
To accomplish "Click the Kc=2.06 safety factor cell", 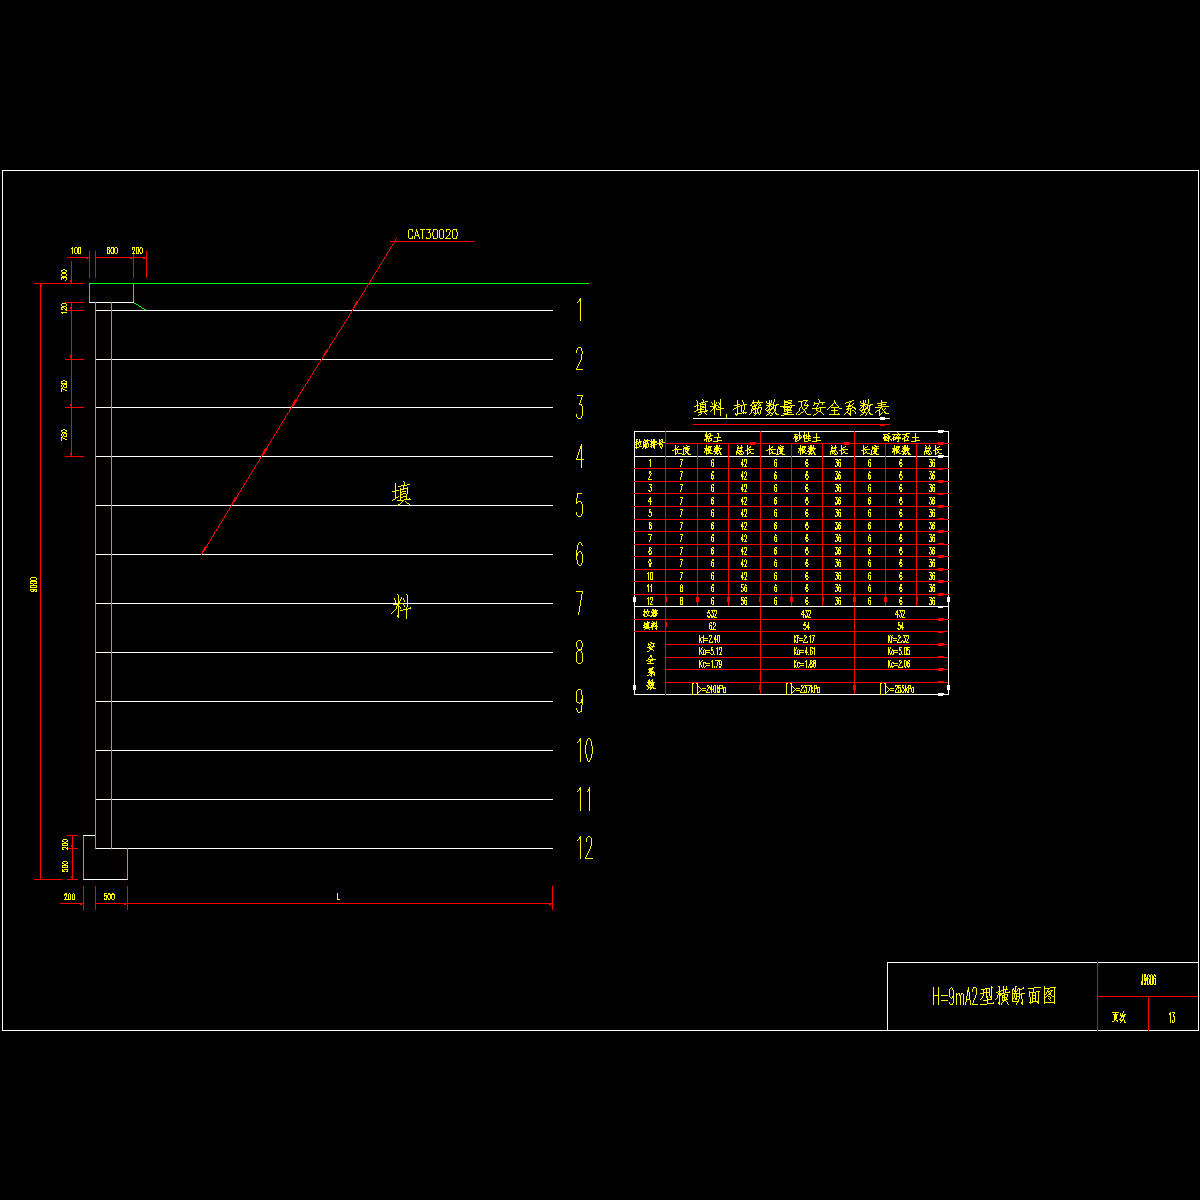I will coord(899,663).
